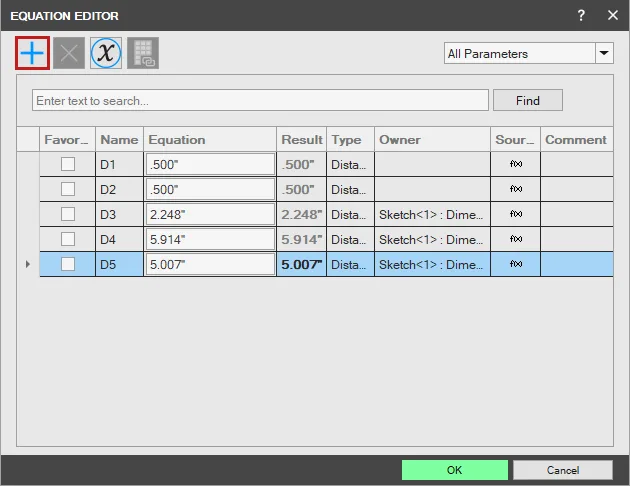Sort by the Result column header

302,139
